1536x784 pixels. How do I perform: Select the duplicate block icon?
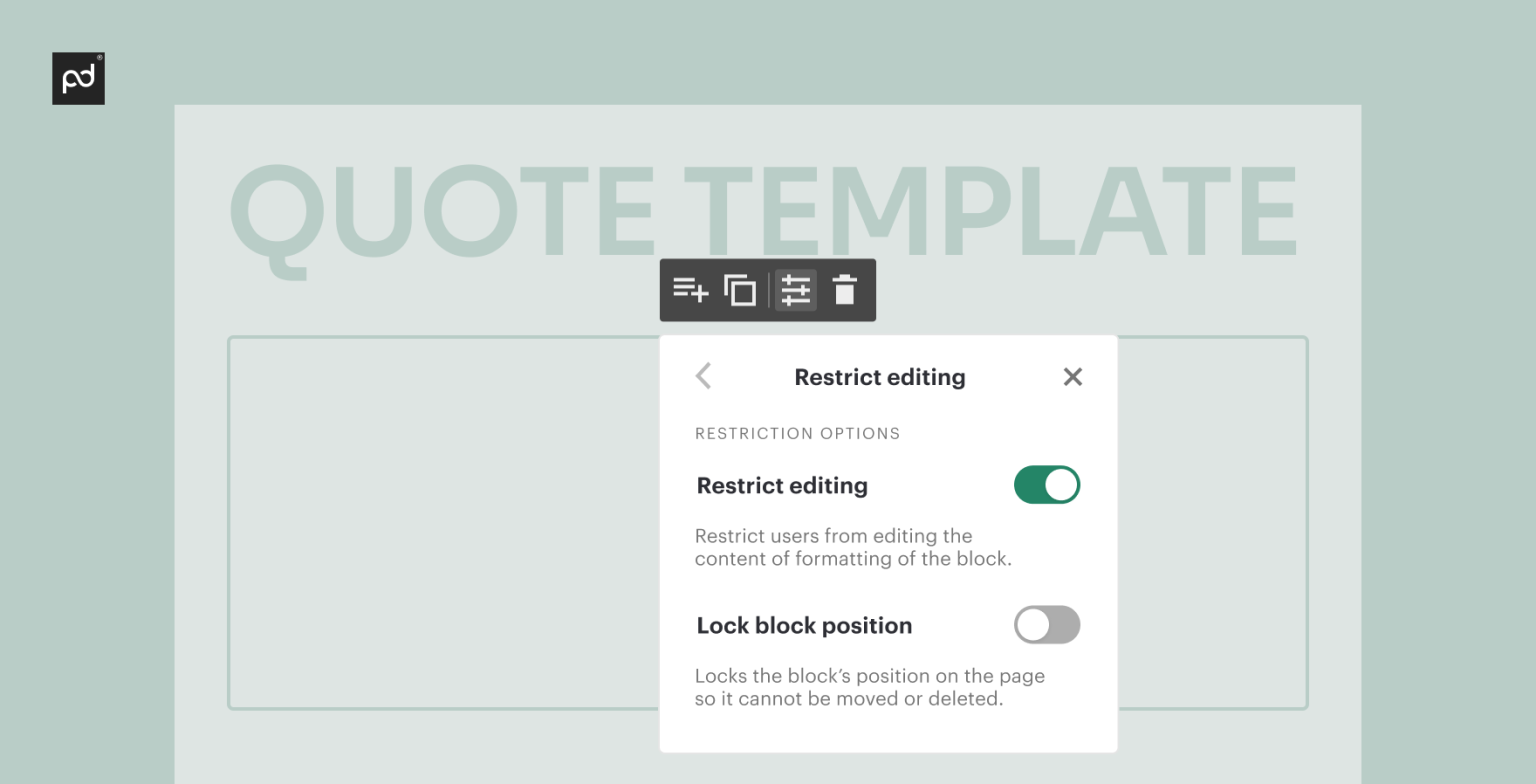click(740, 290)
